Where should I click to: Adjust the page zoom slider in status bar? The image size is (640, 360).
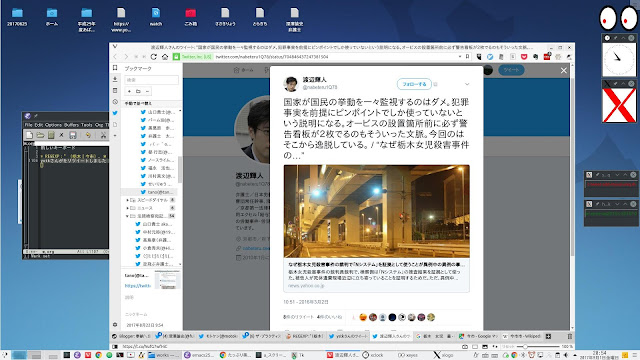(539, 347)
